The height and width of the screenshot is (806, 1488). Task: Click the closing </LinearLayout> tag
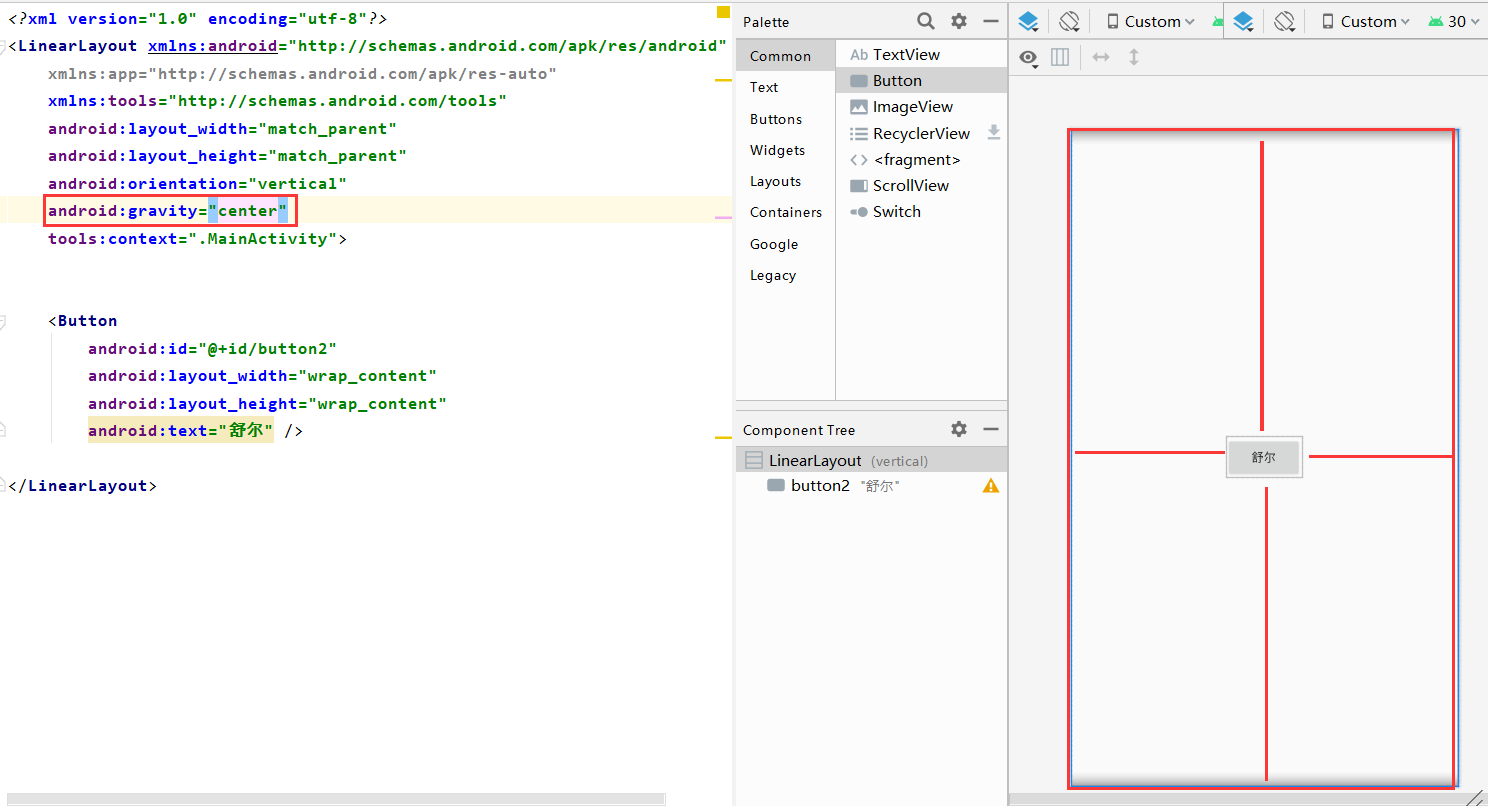point(83,486)
